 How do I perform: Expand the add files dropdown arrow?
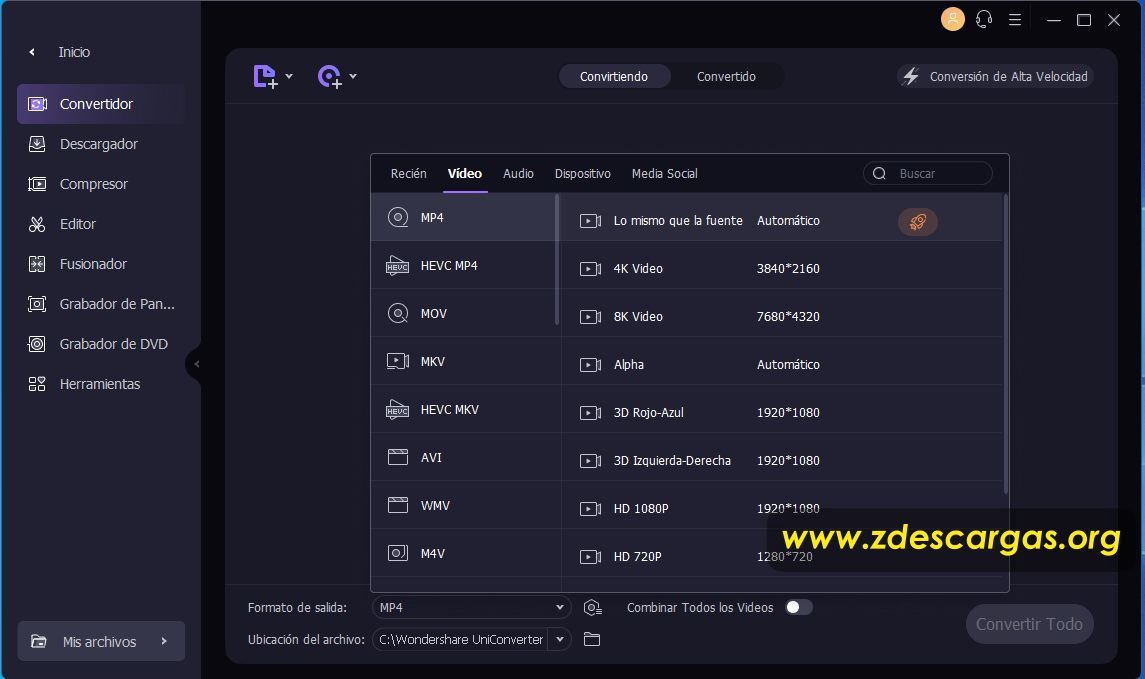point(289,76)
